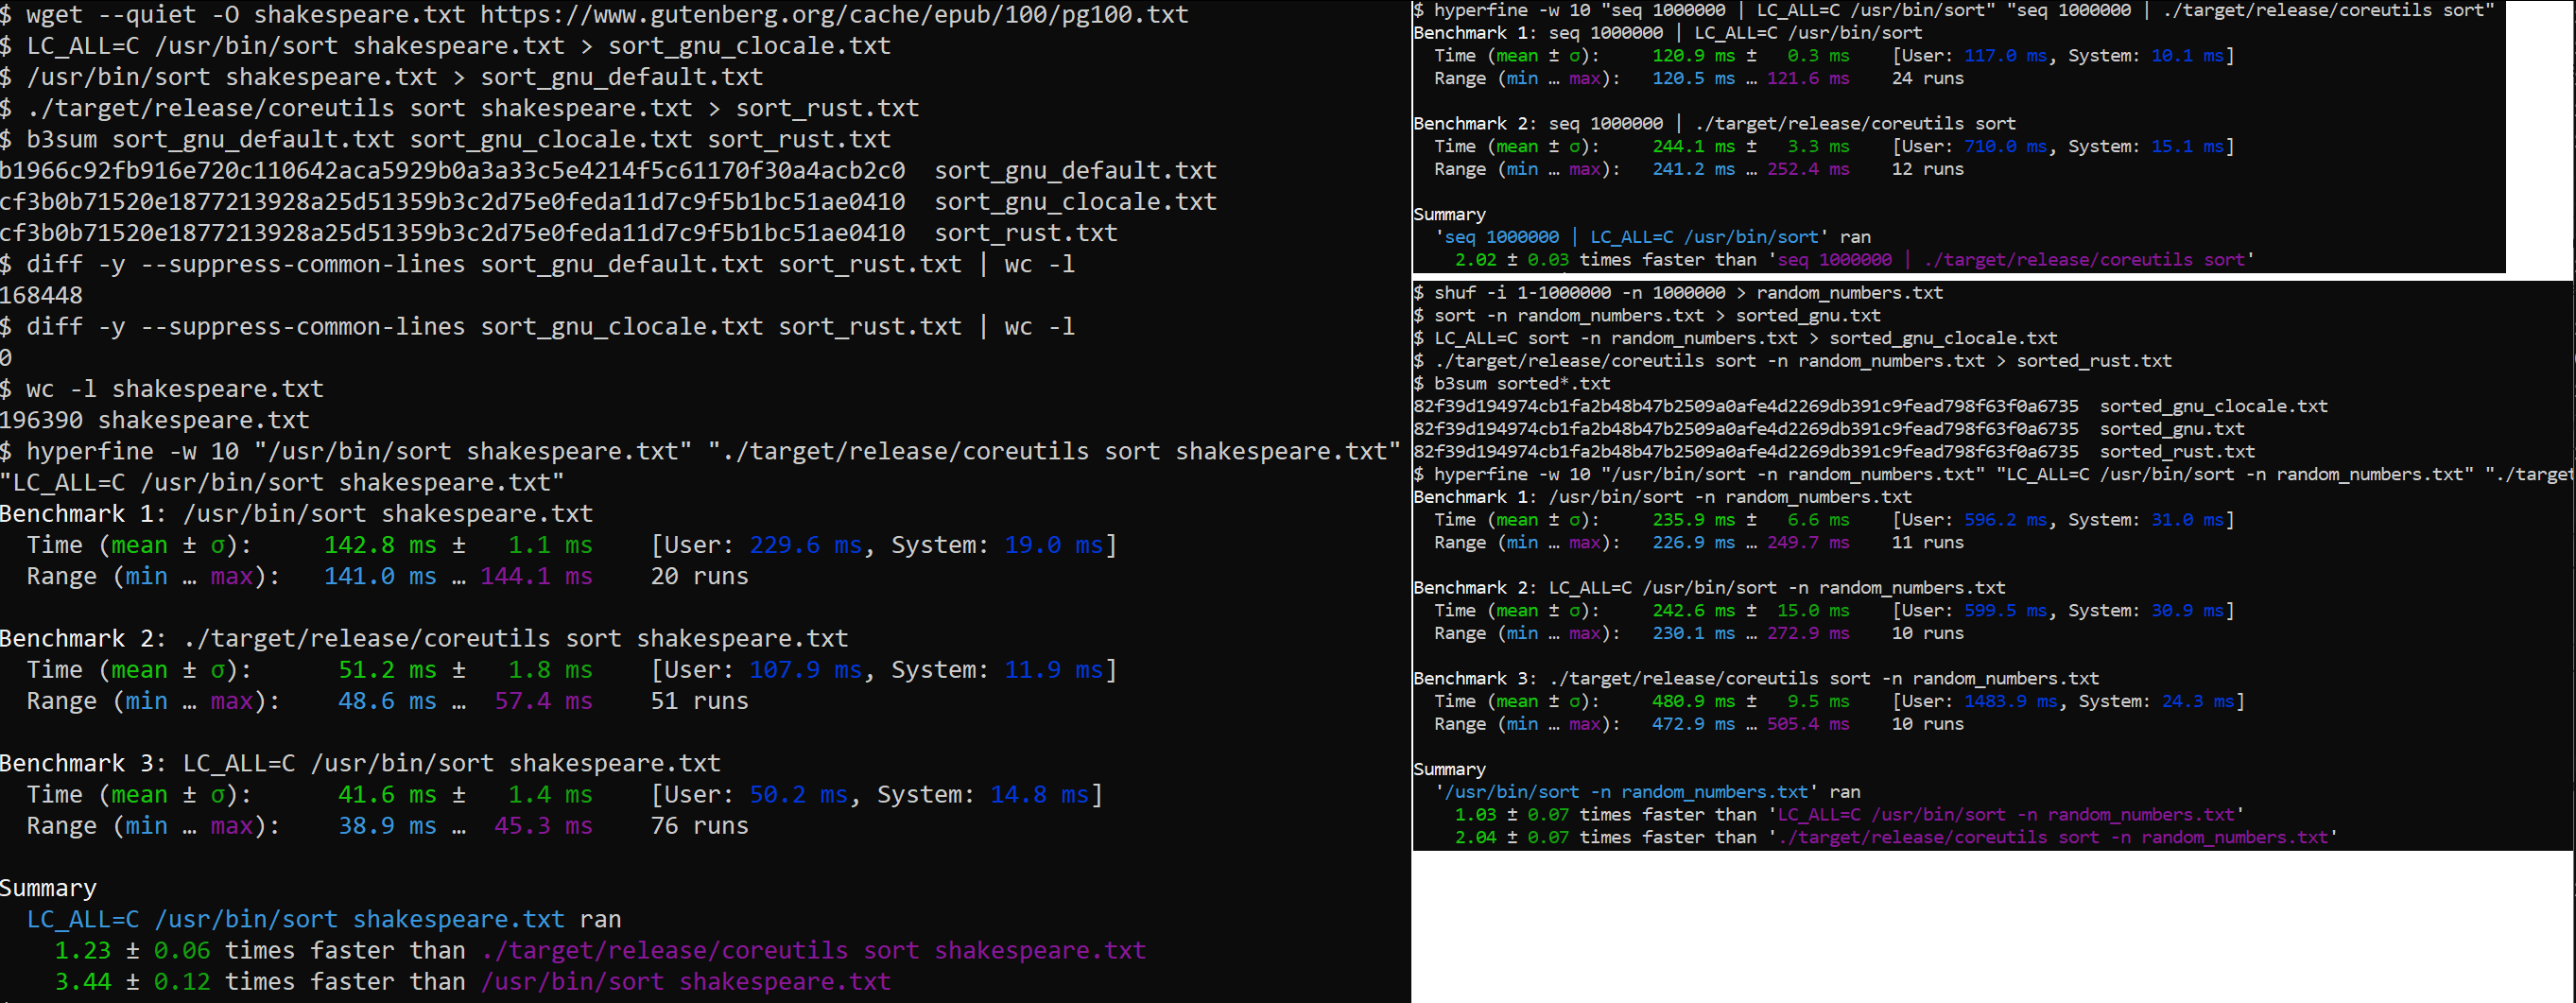
Task: Click the hyperfine seq 1000000 command line
Action: tap(1954, 11)
